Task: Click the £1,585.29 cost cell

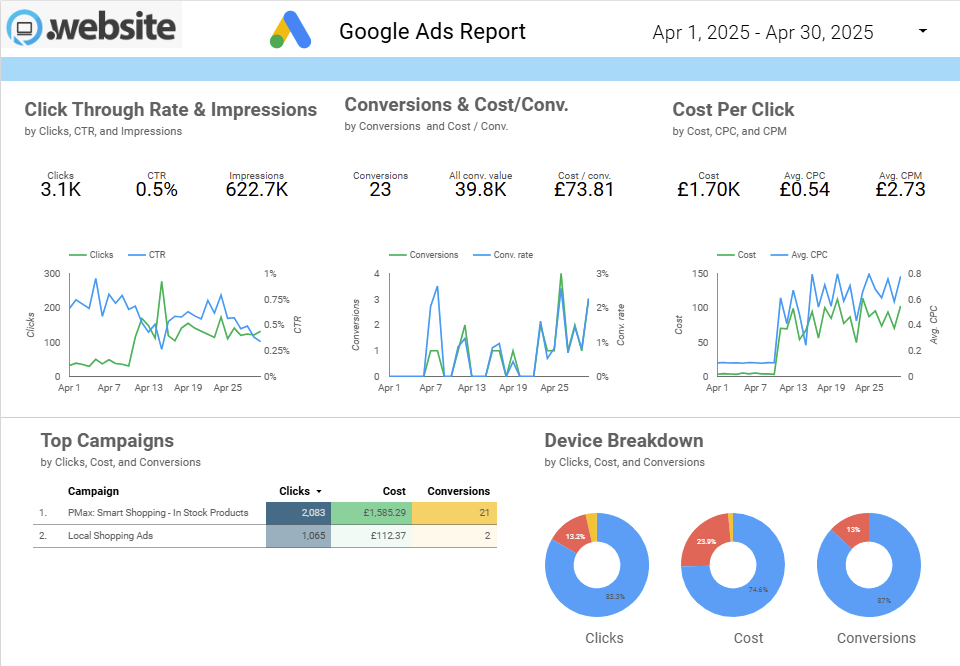Action: pos(372,513)
